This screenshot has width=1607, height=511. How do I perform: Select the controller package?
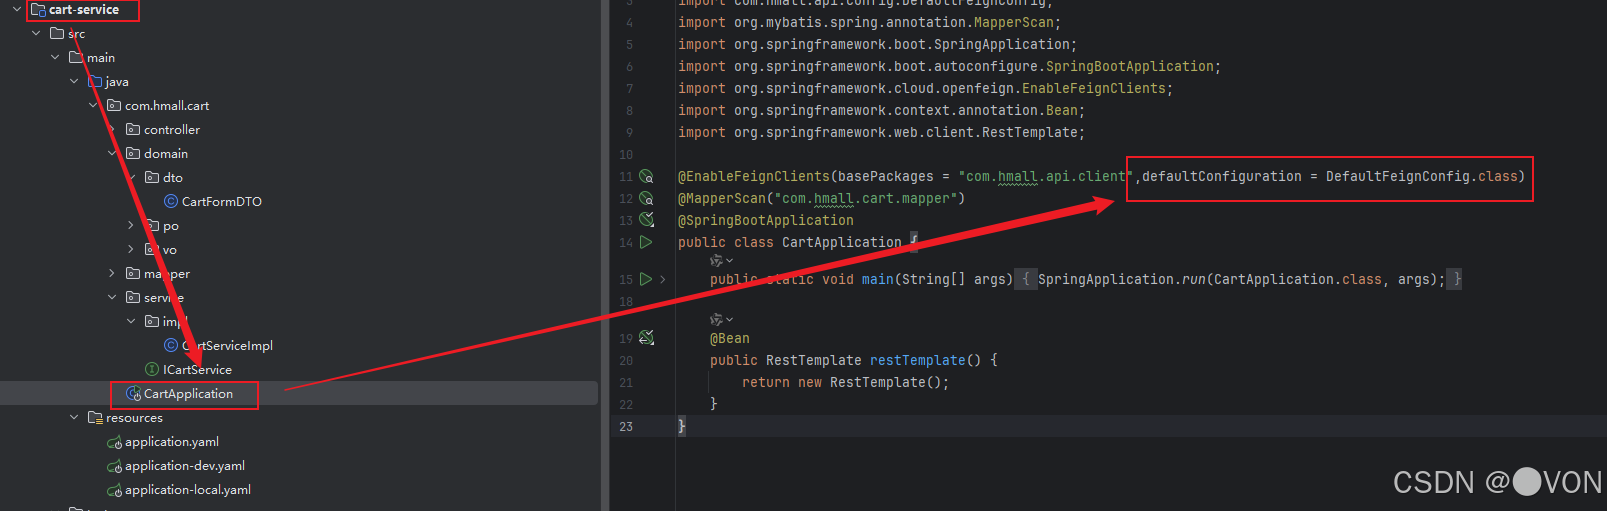172,129
